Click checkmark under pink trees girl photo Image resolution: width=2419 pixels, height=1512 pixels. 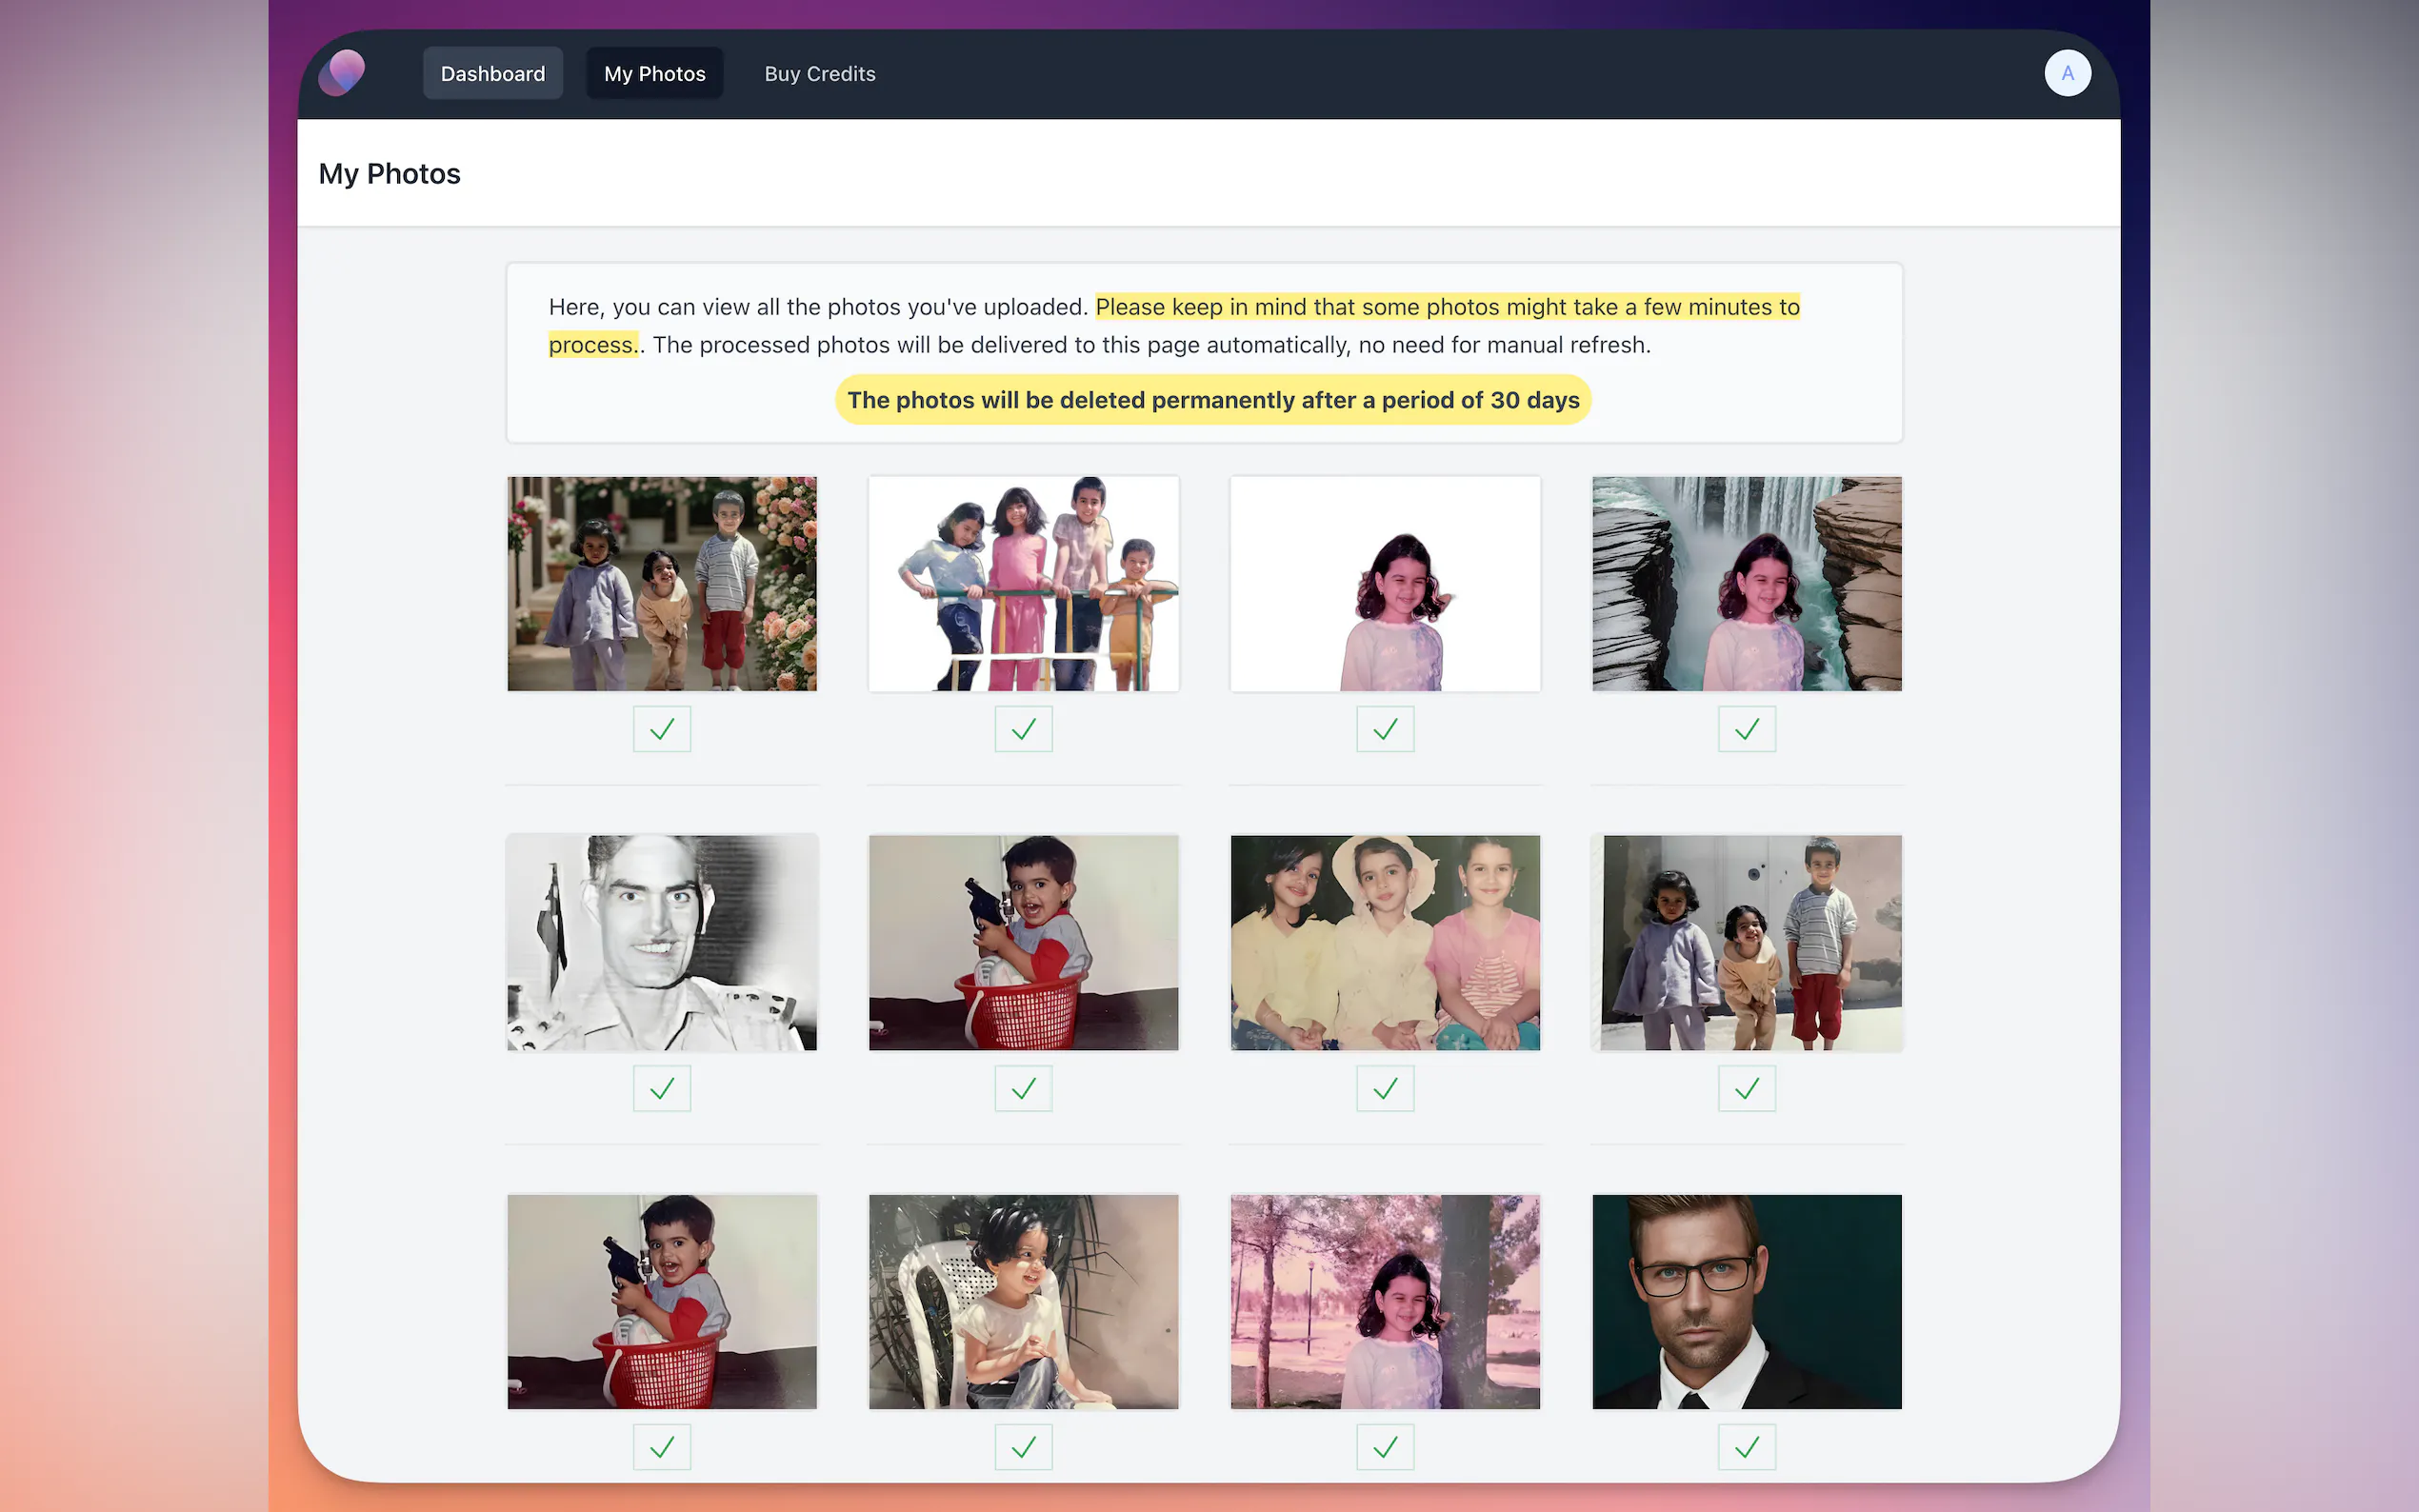coord(1384,1446)
